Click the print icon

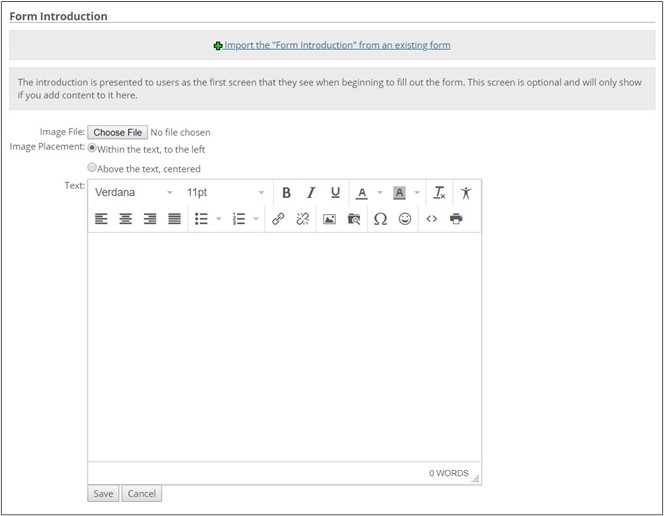tap(456, 219)
